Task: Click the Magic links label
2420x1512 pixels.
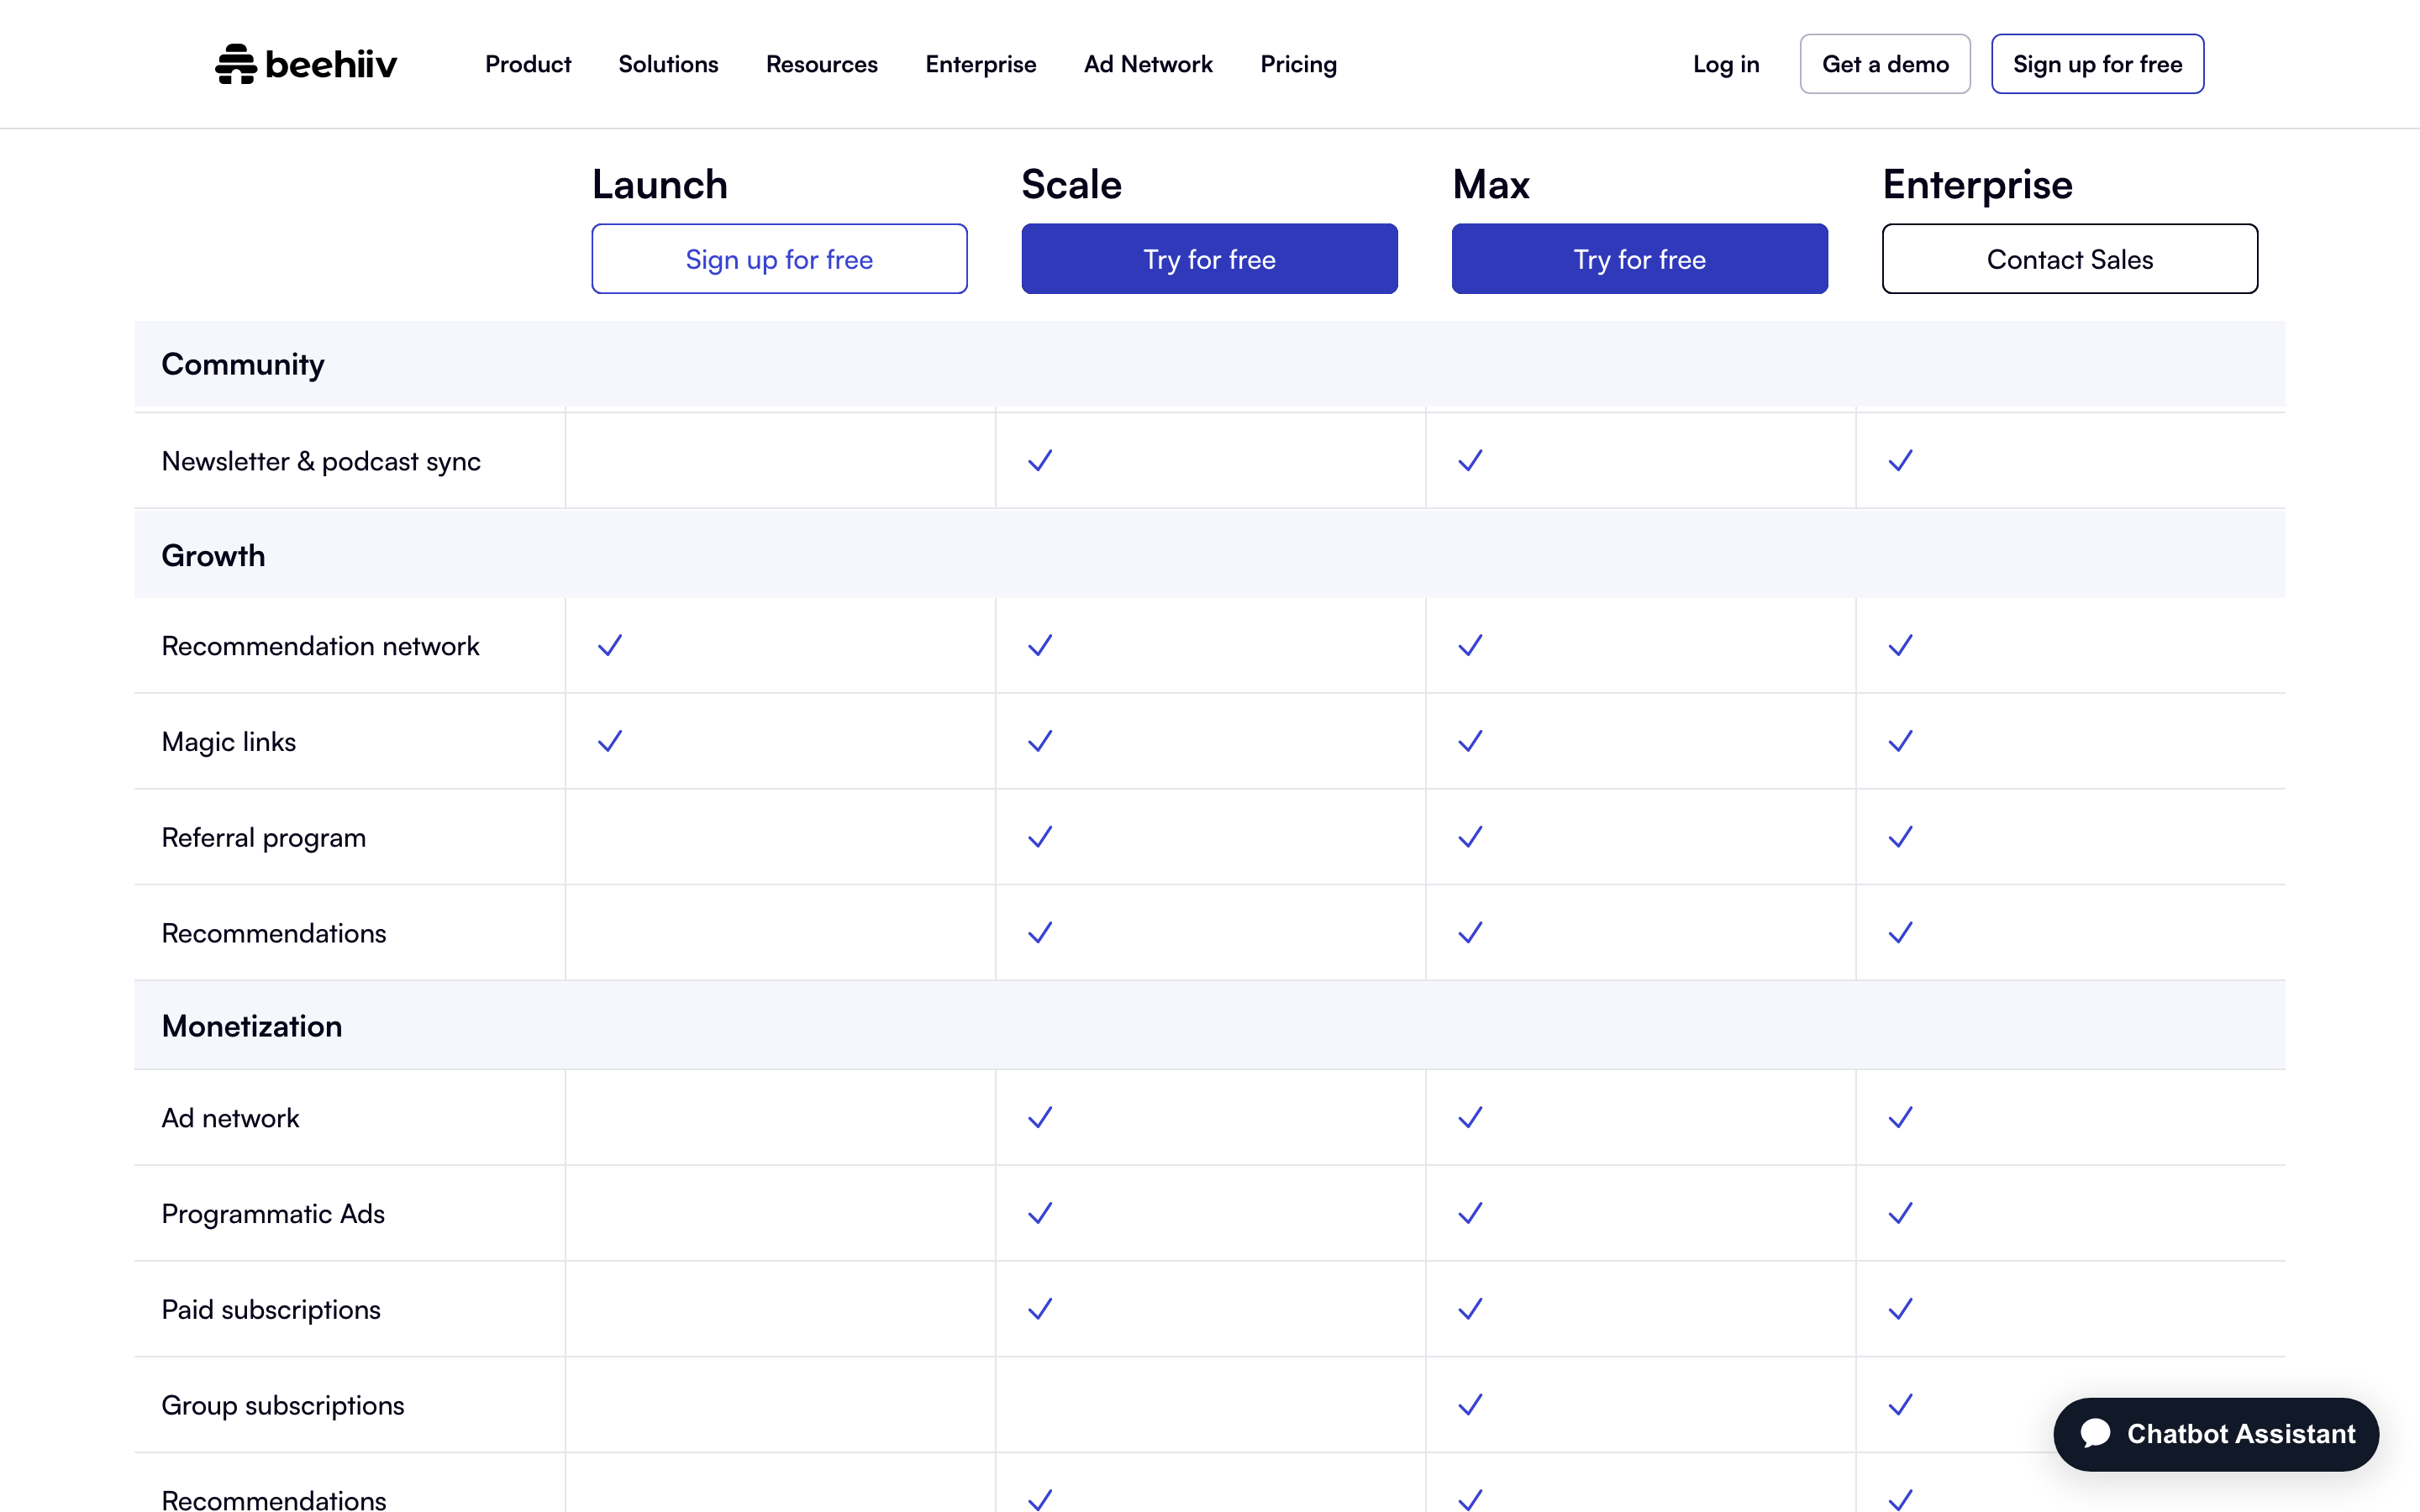Action: (229, 742)
